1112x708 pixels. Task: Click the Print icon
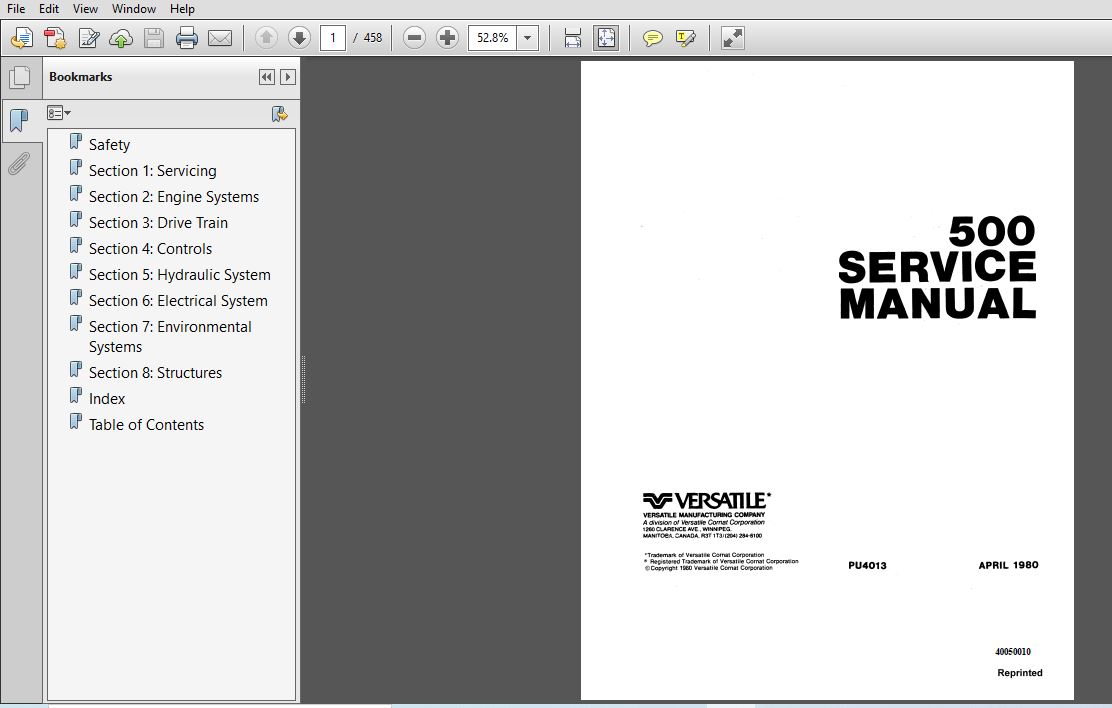coord(187,38)
